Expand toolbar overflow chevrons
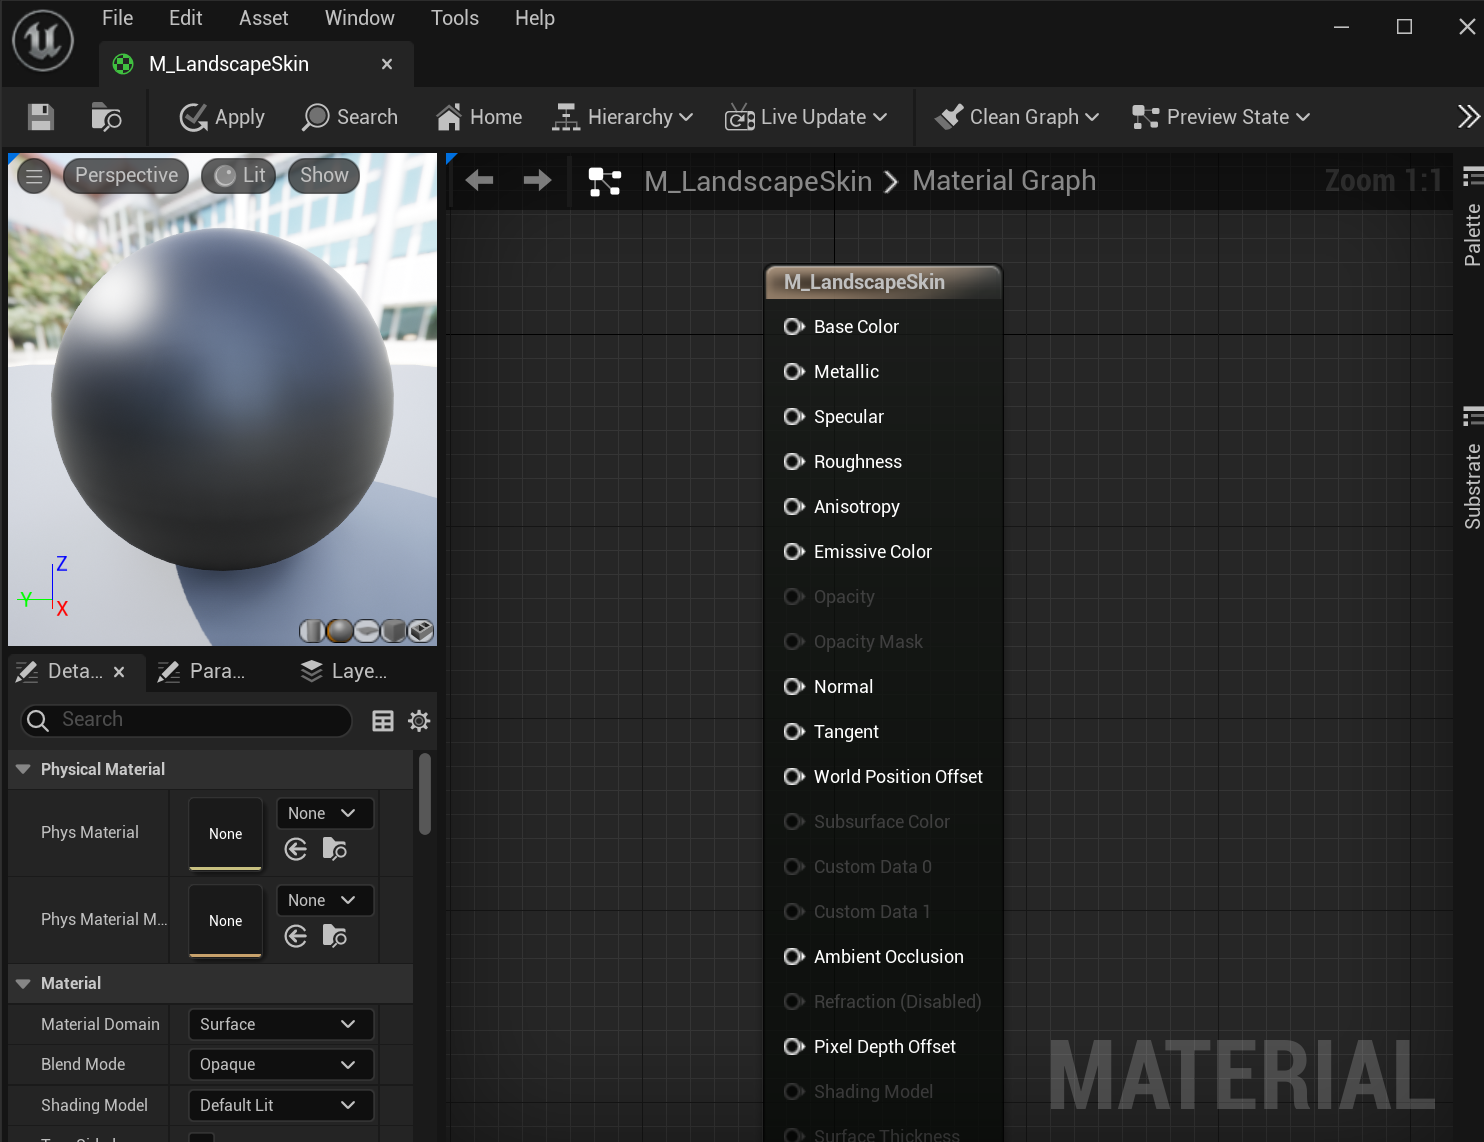Screen dimensions: 1484x1142 [1467, 117]
